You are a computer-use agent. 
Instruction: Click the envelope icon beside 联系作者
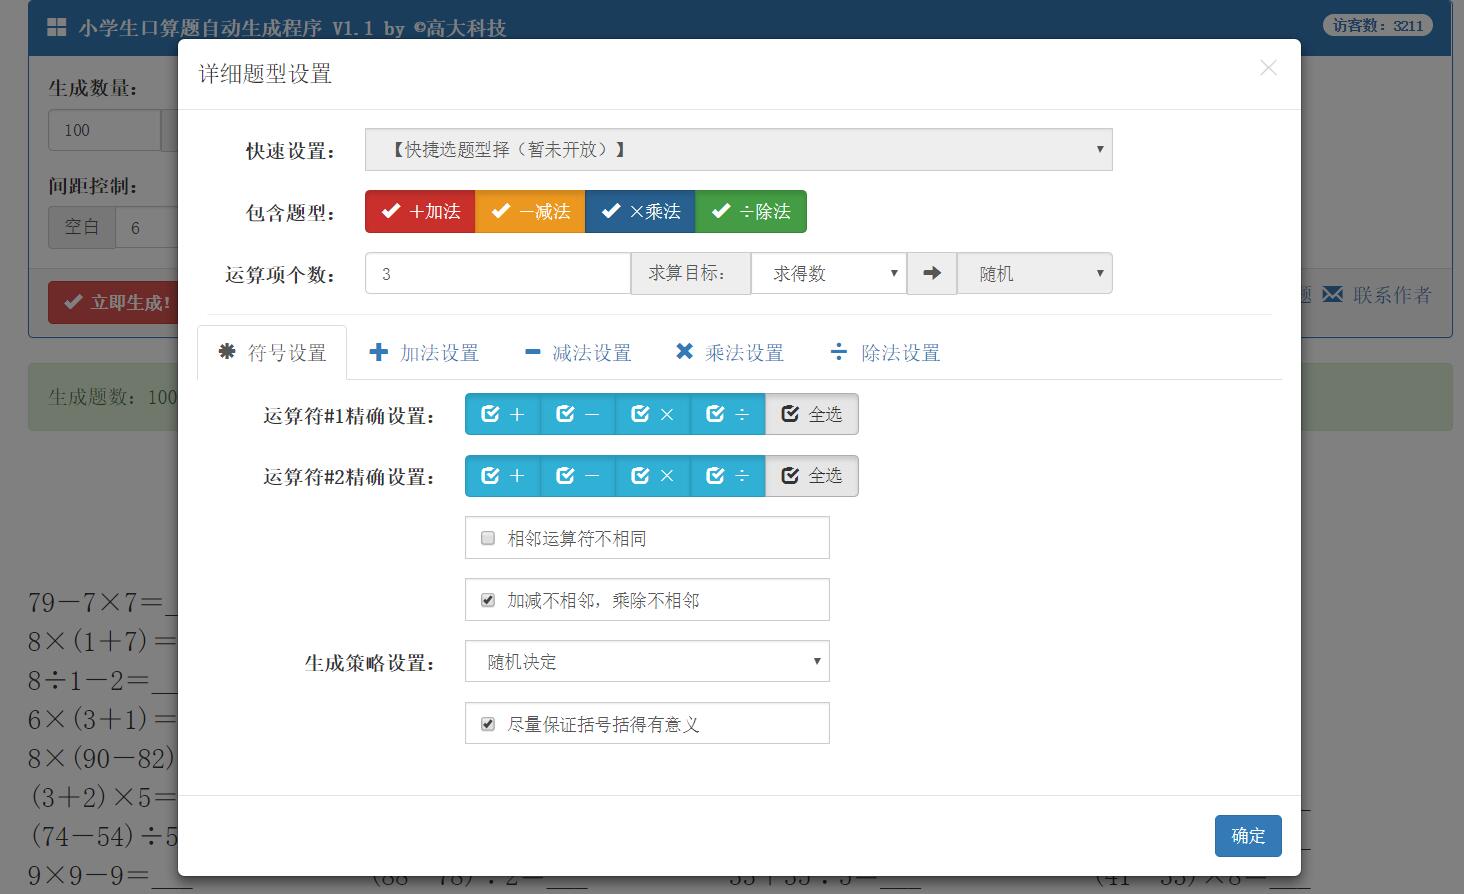click(x=1332, y=295)
